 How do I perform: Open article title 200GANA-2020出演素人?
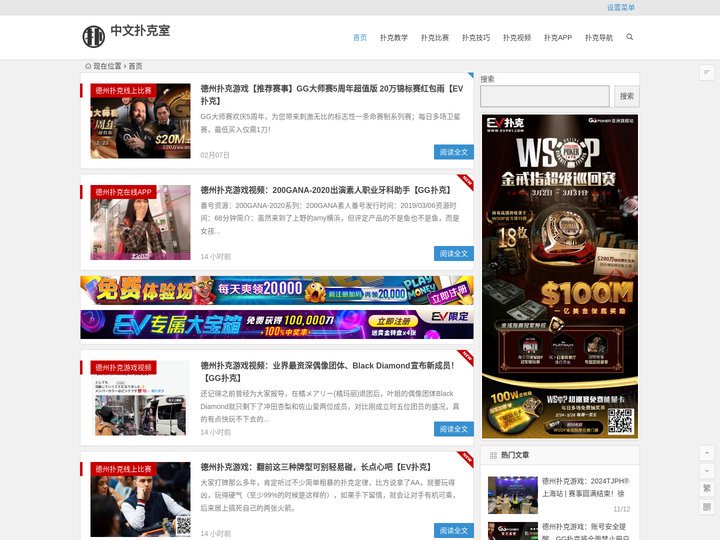coord(326,190)
